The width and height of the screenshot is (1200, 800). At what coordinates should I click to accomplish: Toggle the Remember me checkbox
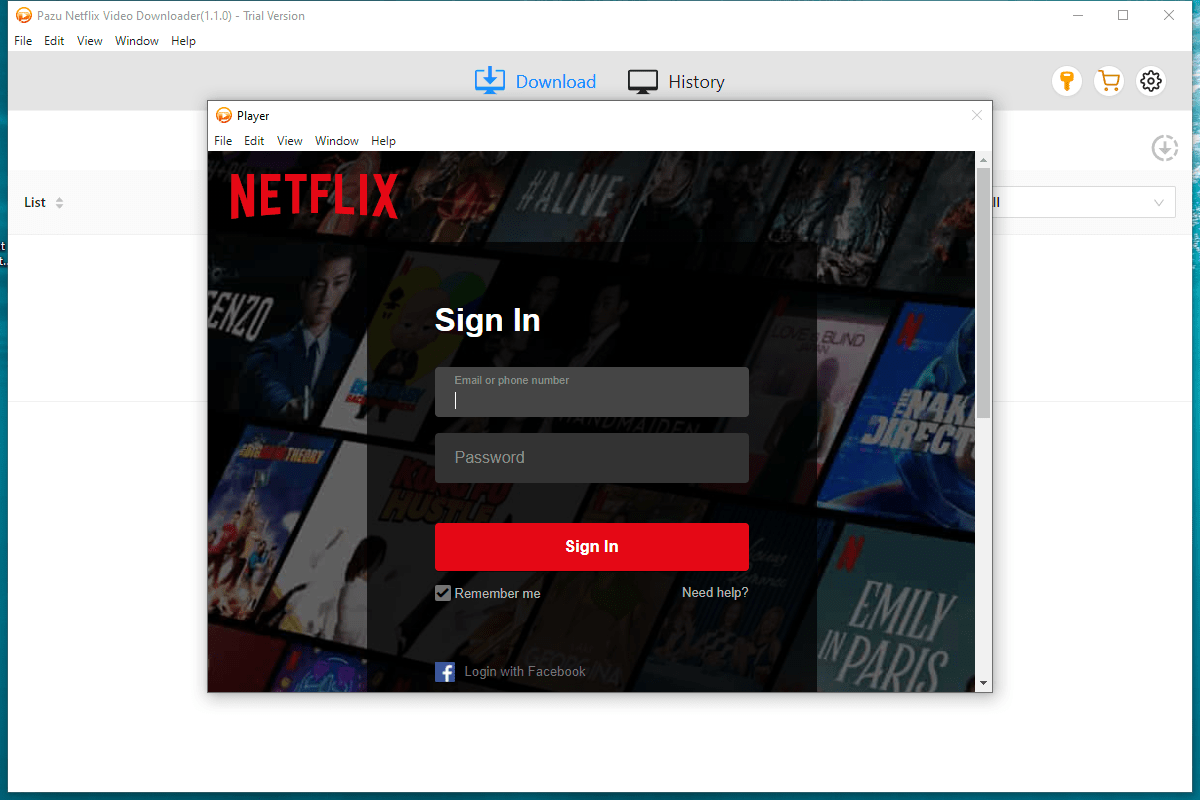click(443, 593)
